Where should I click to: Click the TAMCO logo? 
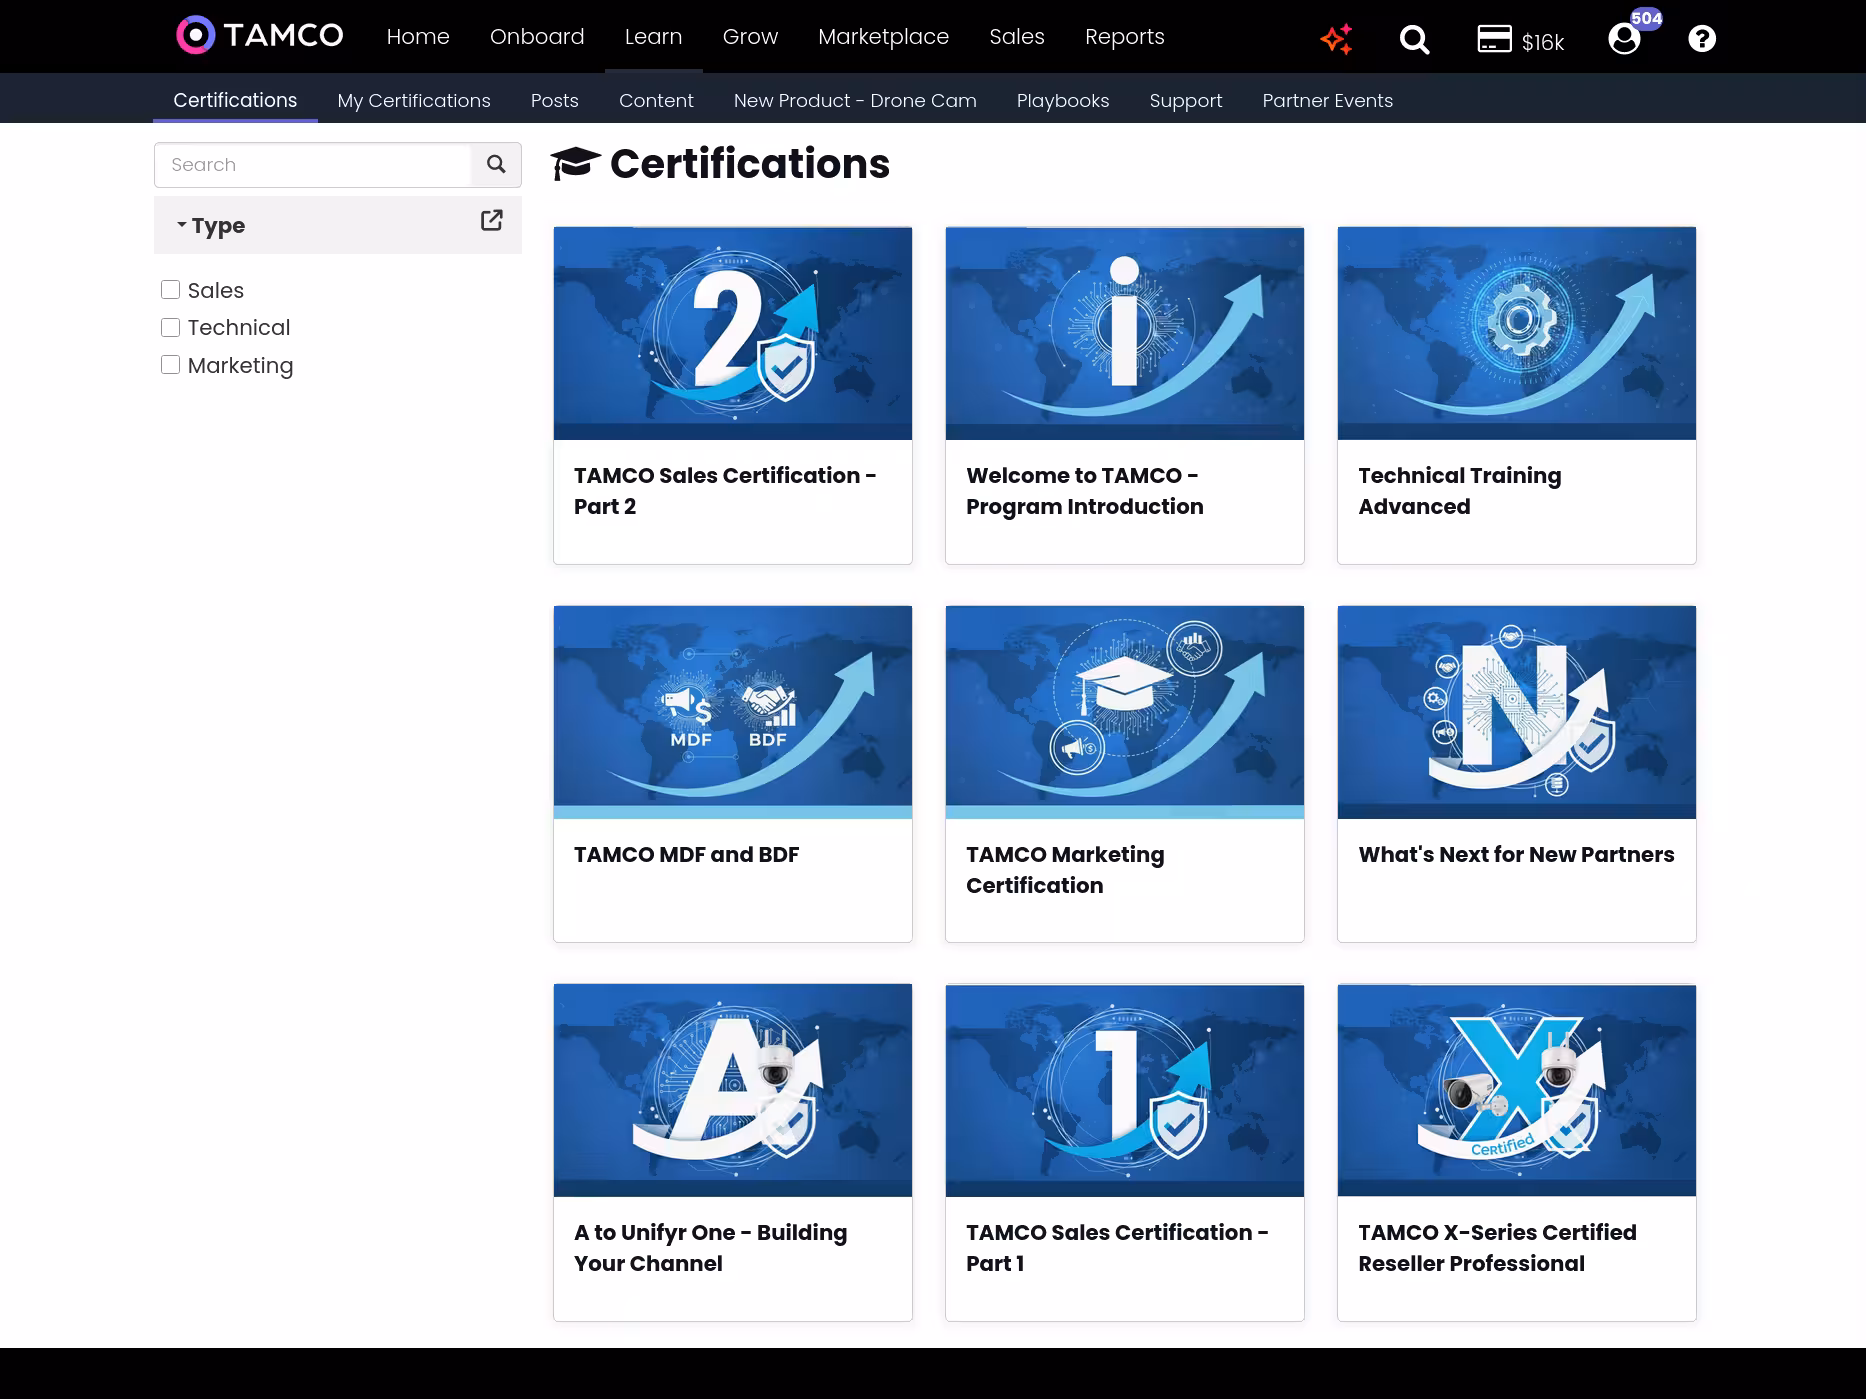click(x=260, y=36)
